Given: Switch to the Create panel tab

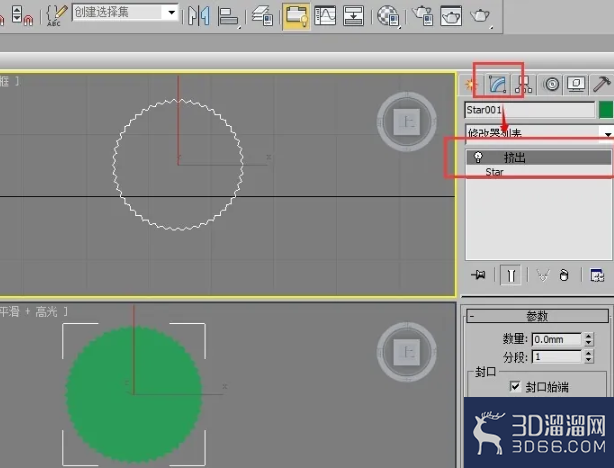Looking at the screenshot, I should point(471,84).
